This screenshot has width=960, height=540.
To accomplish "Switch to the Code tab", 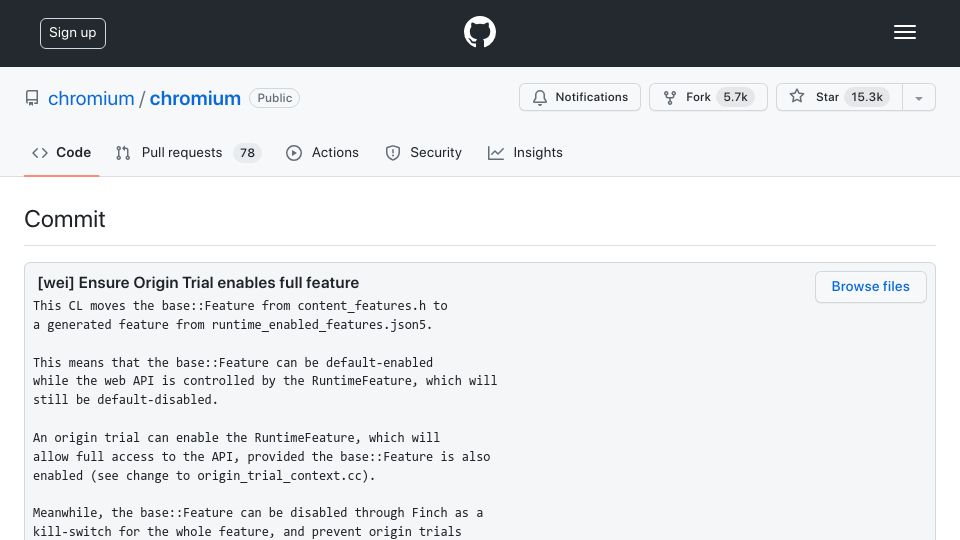I will [62, 152].
